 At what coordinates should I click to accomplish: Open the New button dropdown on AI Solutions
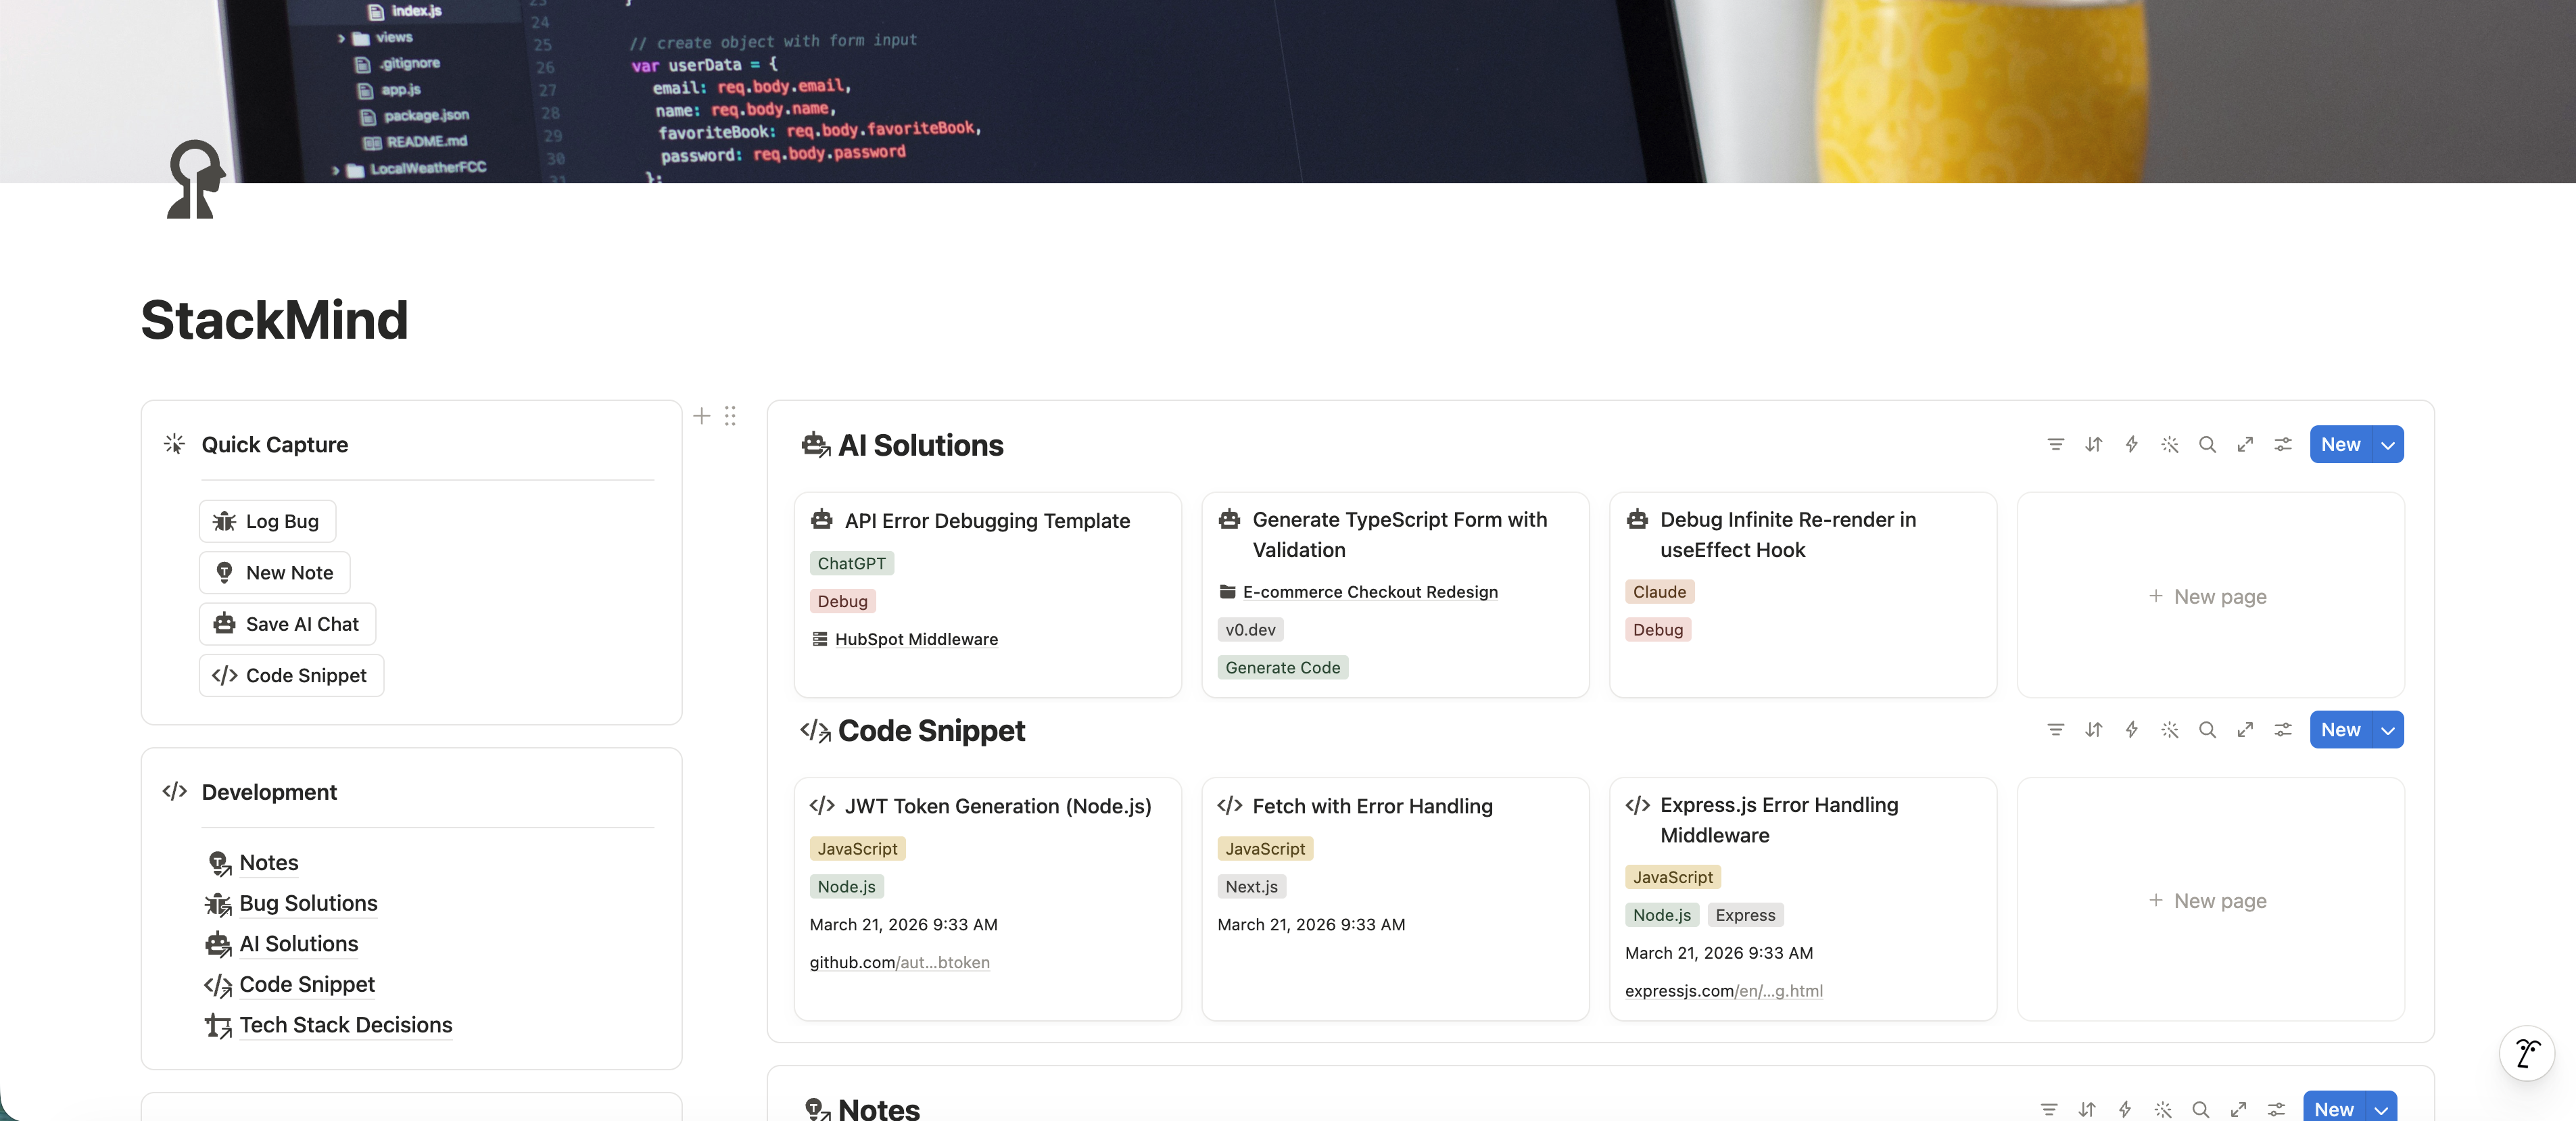pos(2387,445)
